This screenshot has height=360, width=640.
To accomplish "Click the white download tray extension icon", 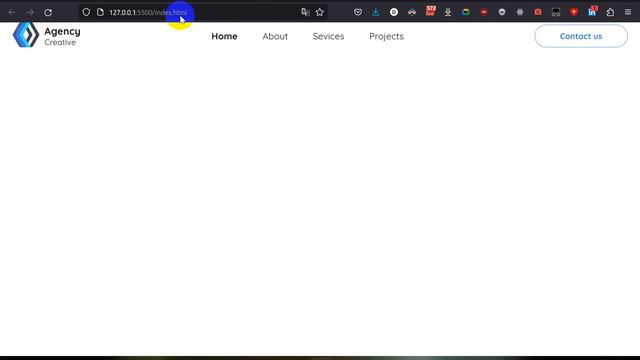I will 448,12.
